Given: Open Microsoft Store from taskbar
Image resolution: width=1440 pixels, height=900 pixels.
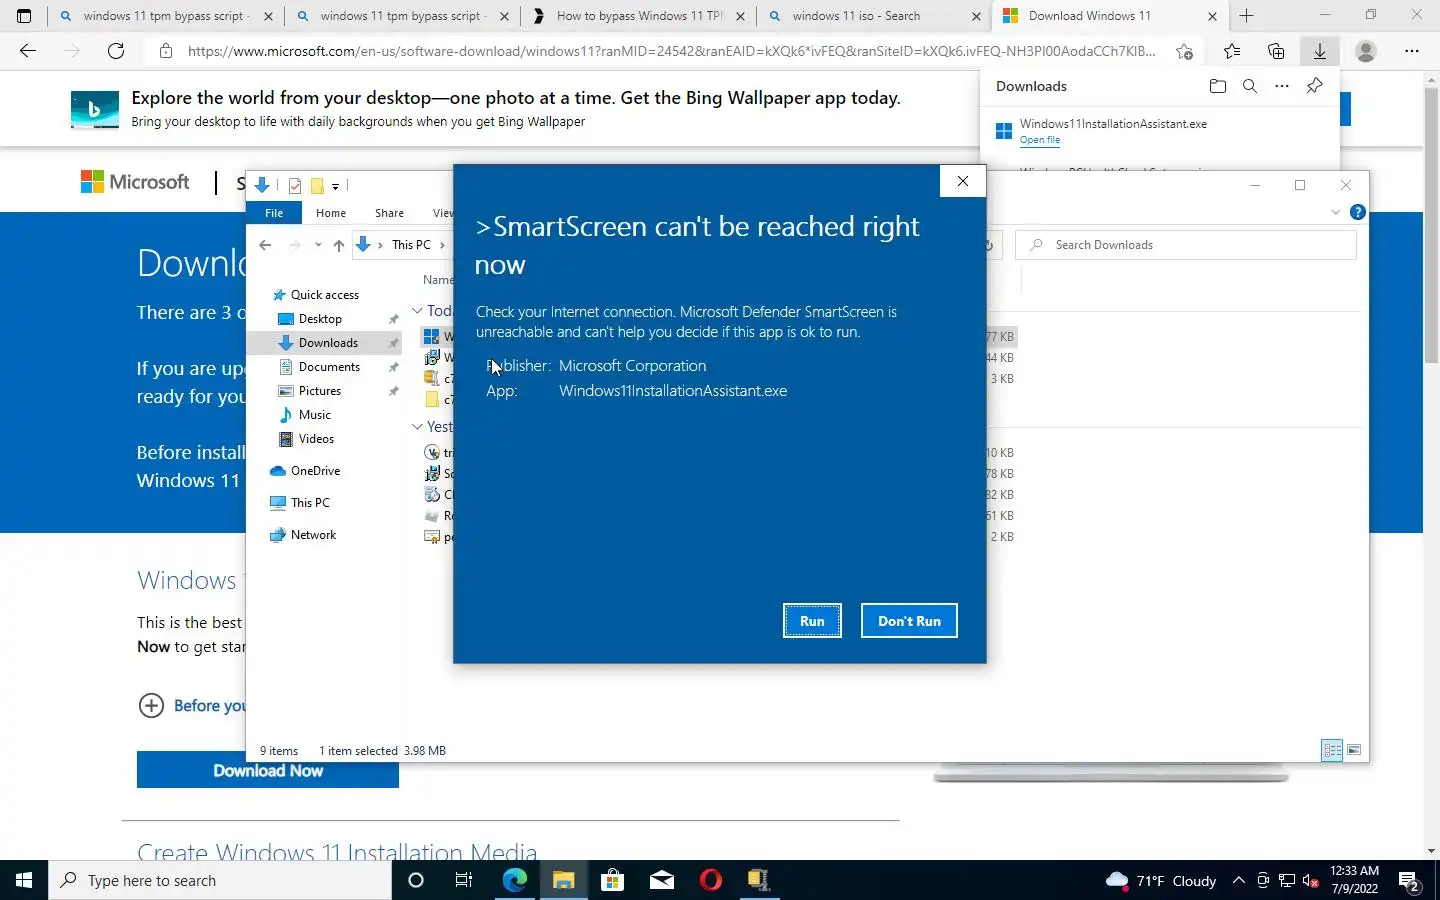Looking at the screenshot, I should coord(612,880).
